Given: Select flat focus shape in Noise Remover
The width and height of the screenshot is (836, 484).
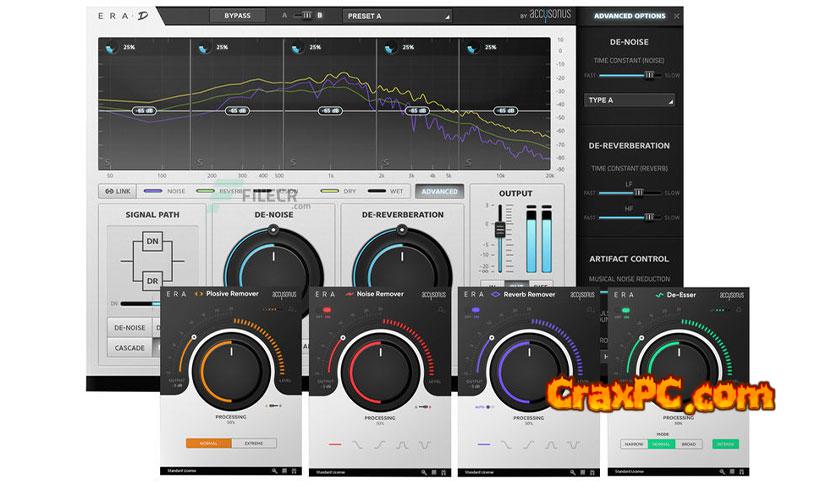Looking at the screenshot, I should click(x=335, y=444).
